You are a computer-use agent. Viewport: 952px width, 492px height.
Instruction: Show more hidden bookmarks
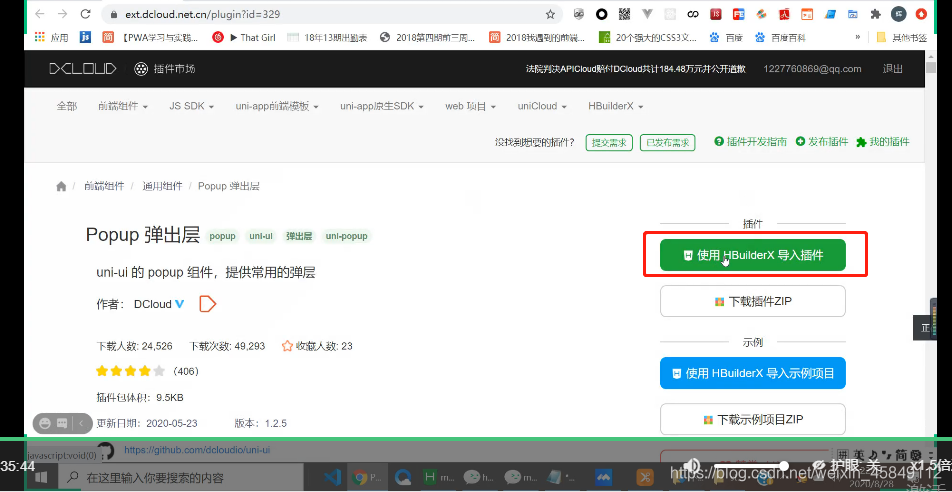coord(858,37)
